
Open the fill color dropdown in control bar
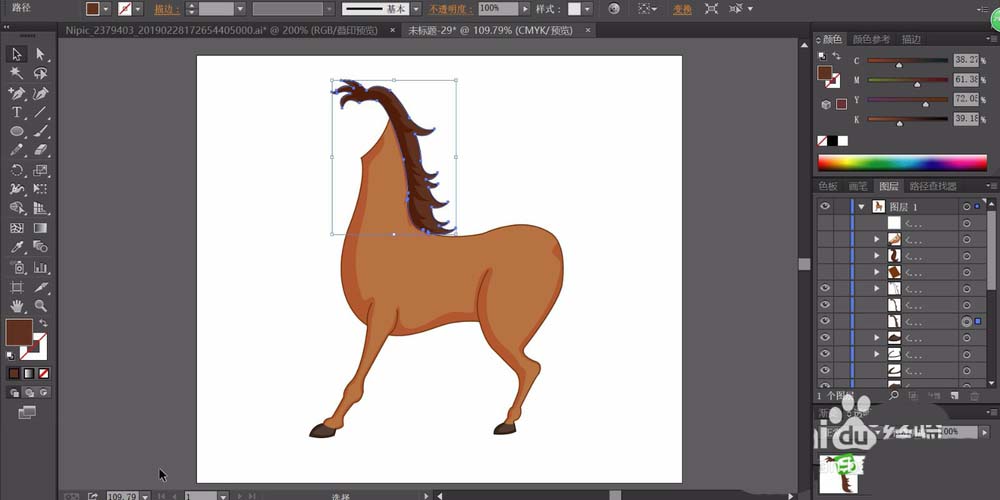click(108, 8)
